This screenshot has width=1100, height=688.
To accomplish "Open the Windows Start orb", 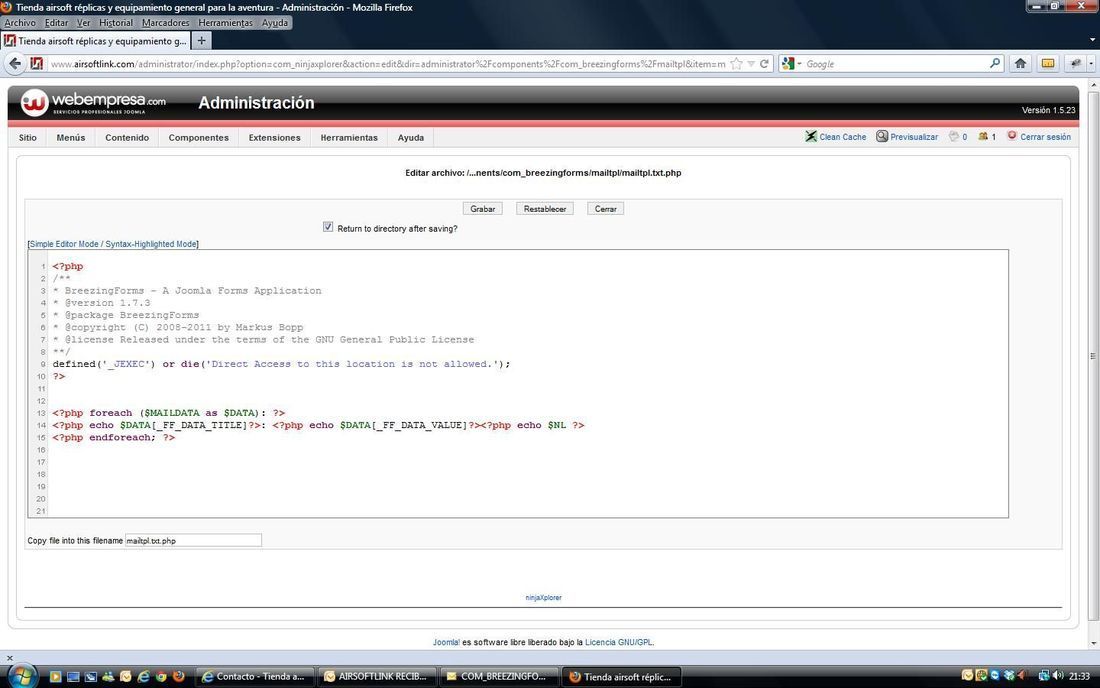I will click(x=22, y=676).
